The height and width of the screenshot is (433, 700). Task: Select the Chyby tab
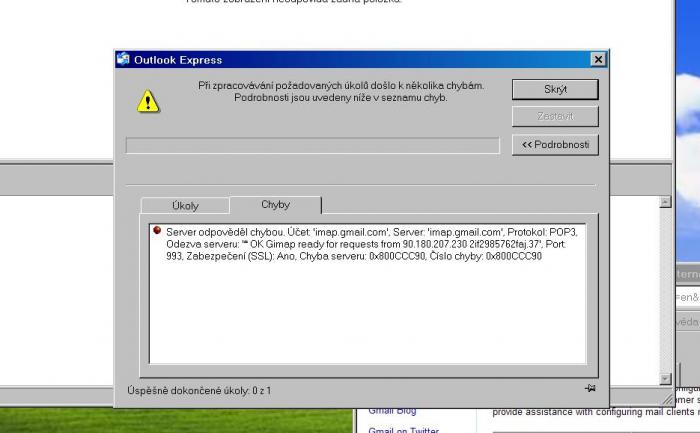(275, 204)
